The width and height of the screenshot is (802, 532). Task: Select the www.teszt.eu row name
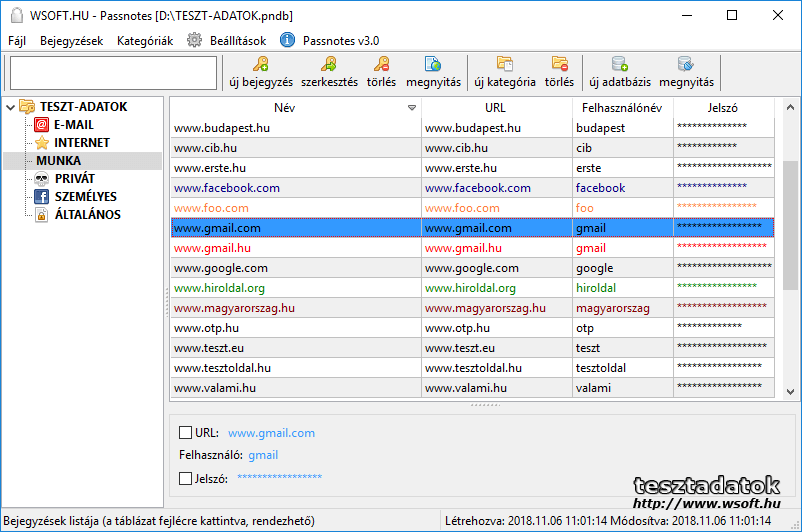tap(209, 347)
